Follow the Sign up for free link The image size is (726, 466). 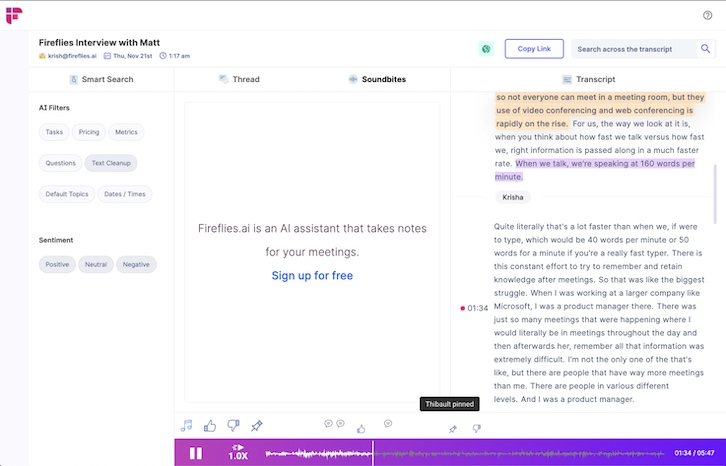(x=312, y=276)
